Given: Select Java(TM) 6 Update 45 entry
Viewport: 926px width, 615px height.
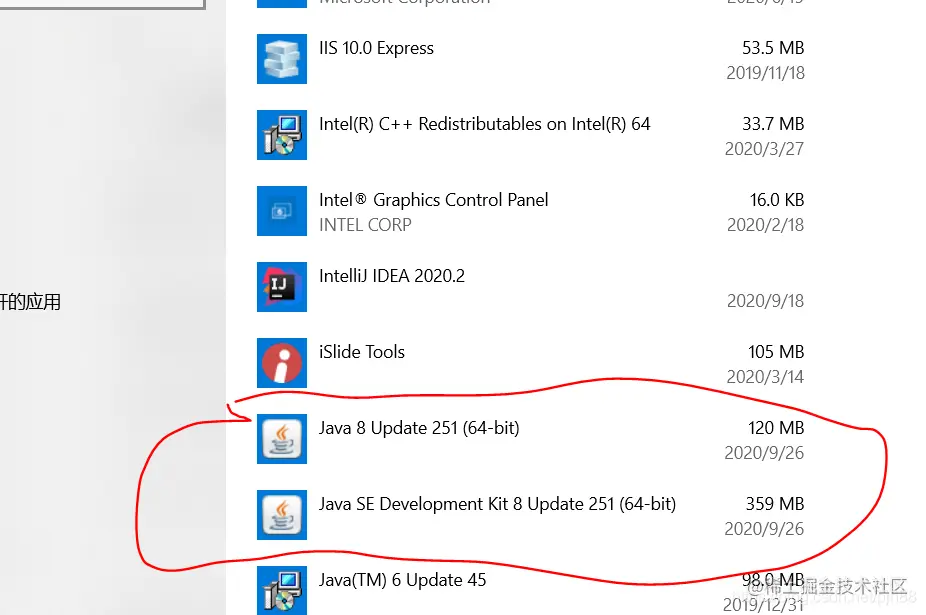Looking at the screenshot, I should point(402,580).
